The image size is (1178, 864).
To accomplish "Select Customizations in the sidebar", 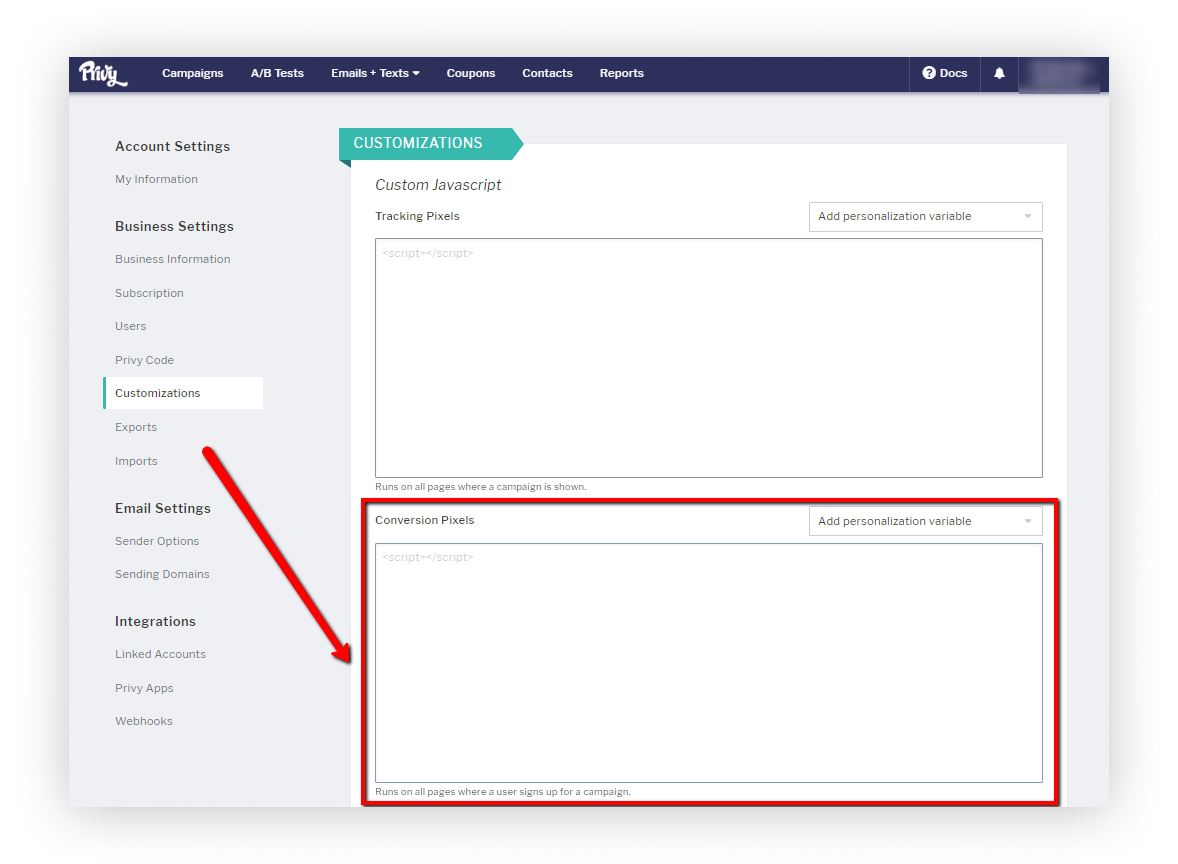I will click(x=183, y=393).
